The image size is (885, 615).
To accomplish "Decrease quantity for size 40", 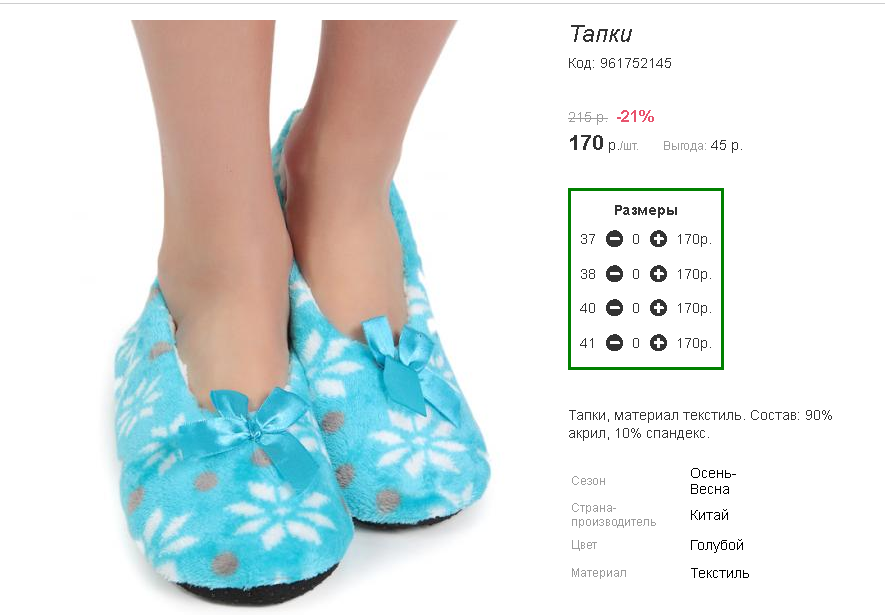I will coord(614,308).
